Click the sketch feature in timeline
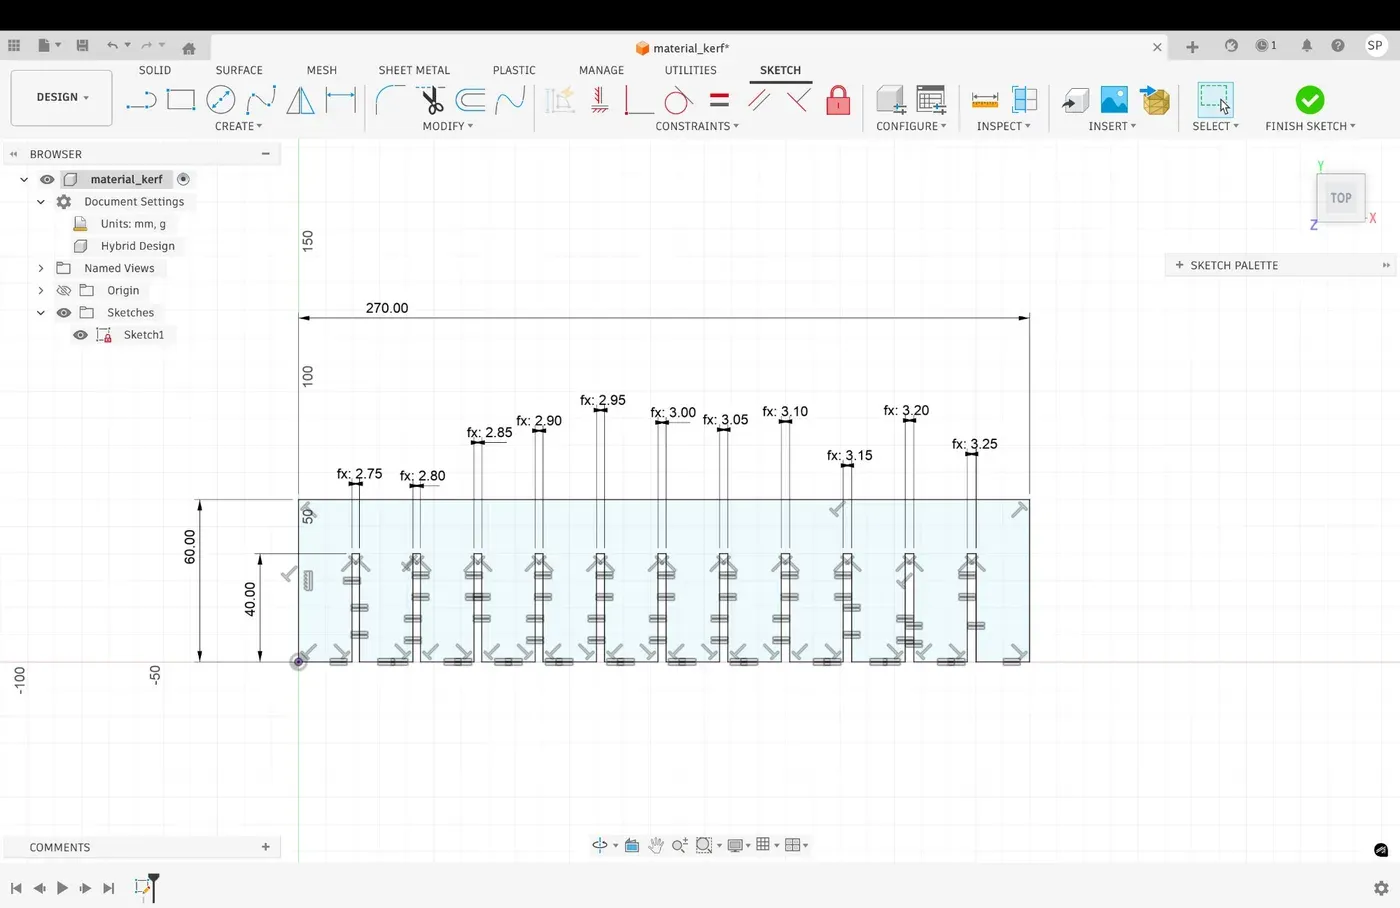1400x908 pixels. (142, 887)
